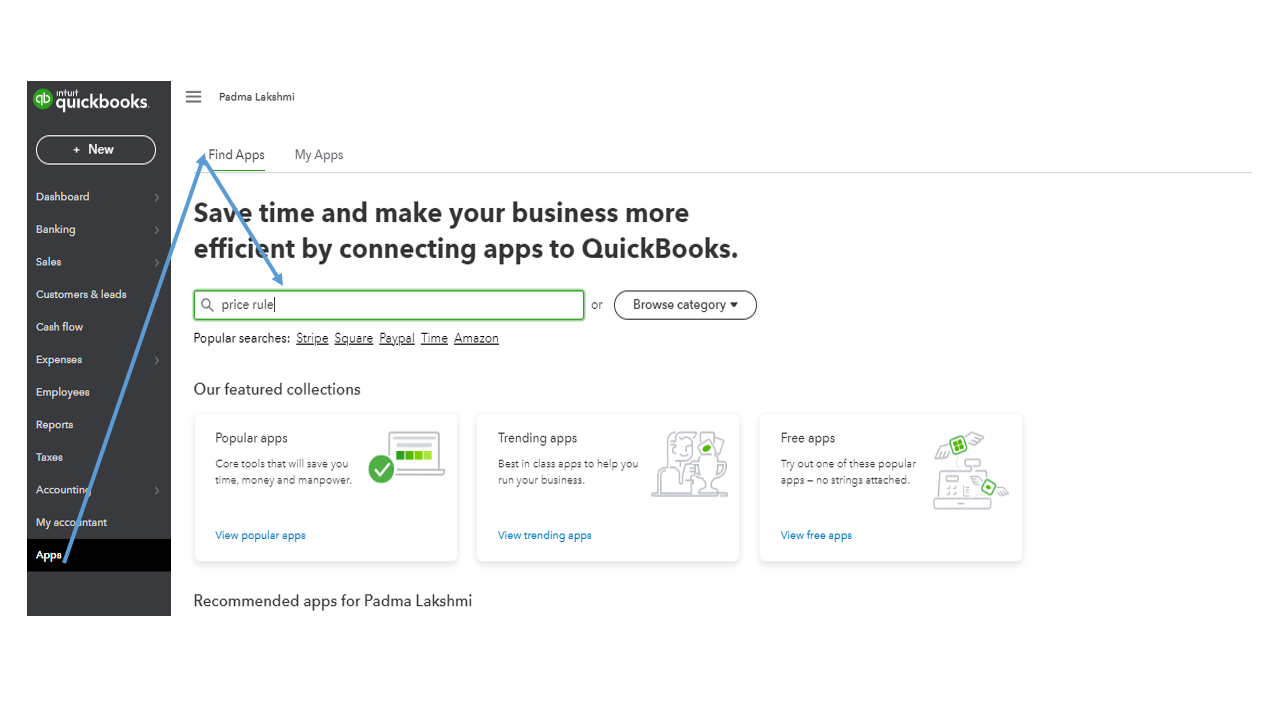The image size is (1280, 720).
Task: Open Reports from the sidebar
Action: pyautogui.click(x=54, y=424)
